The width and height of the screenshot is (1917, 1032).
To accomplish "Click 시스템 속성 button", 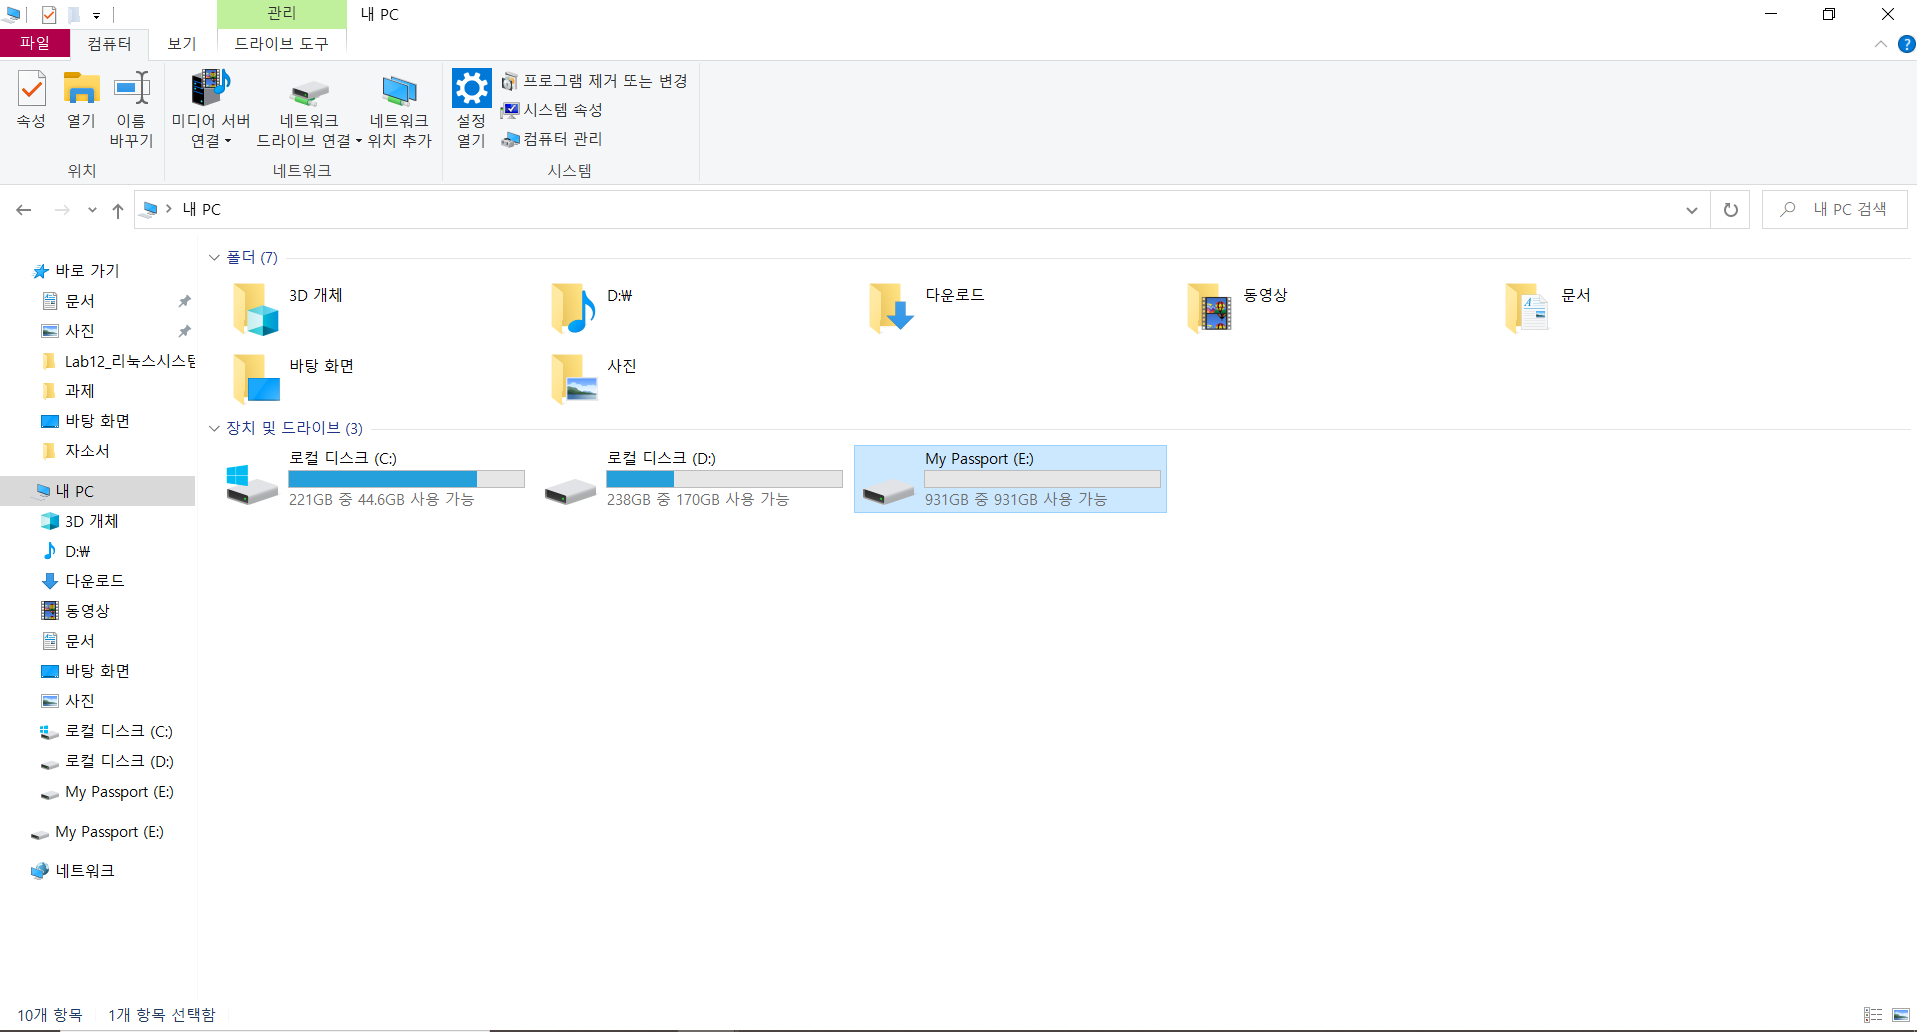I will click(x=552, y=110).
